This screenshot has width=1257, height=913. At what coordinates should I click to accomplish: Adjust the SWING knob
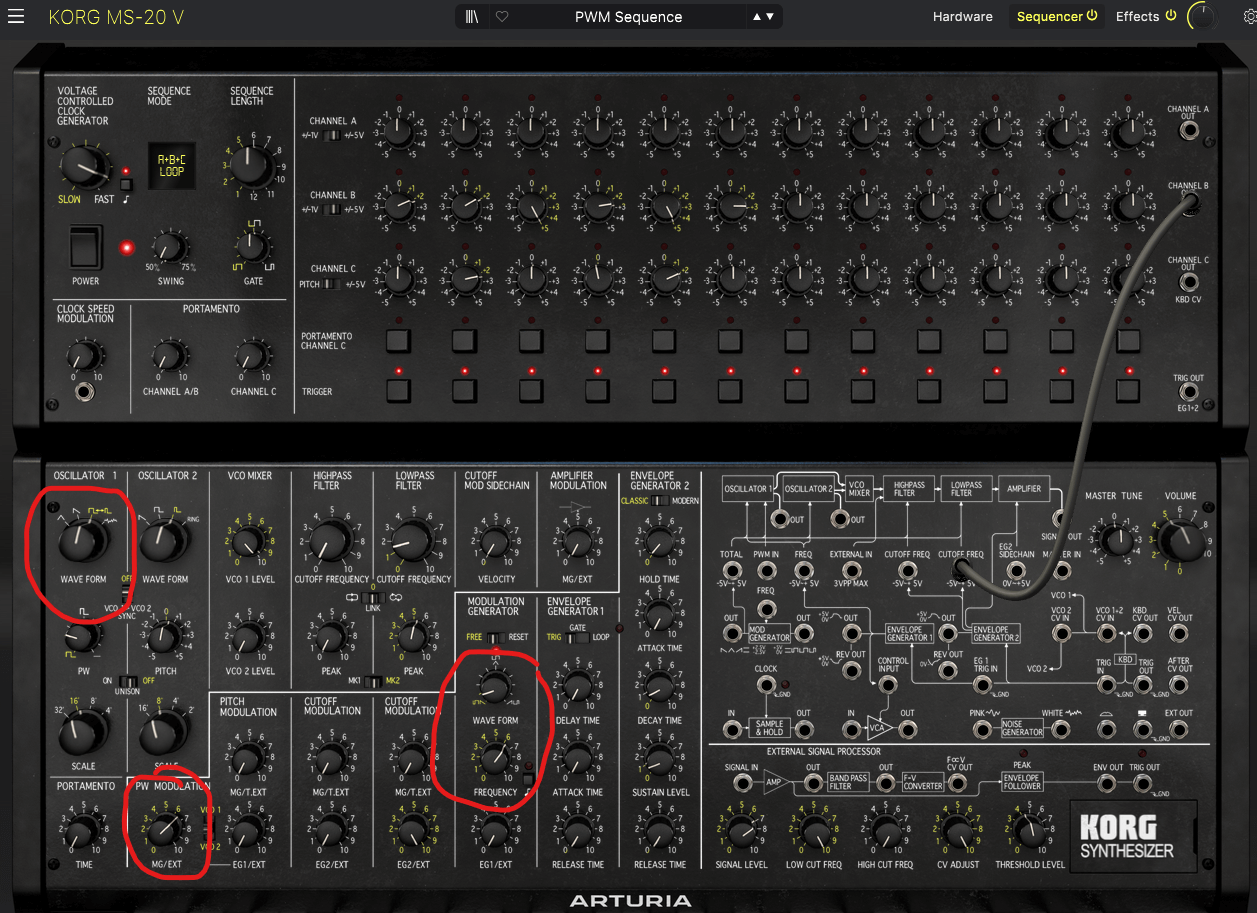click(170, 245)
